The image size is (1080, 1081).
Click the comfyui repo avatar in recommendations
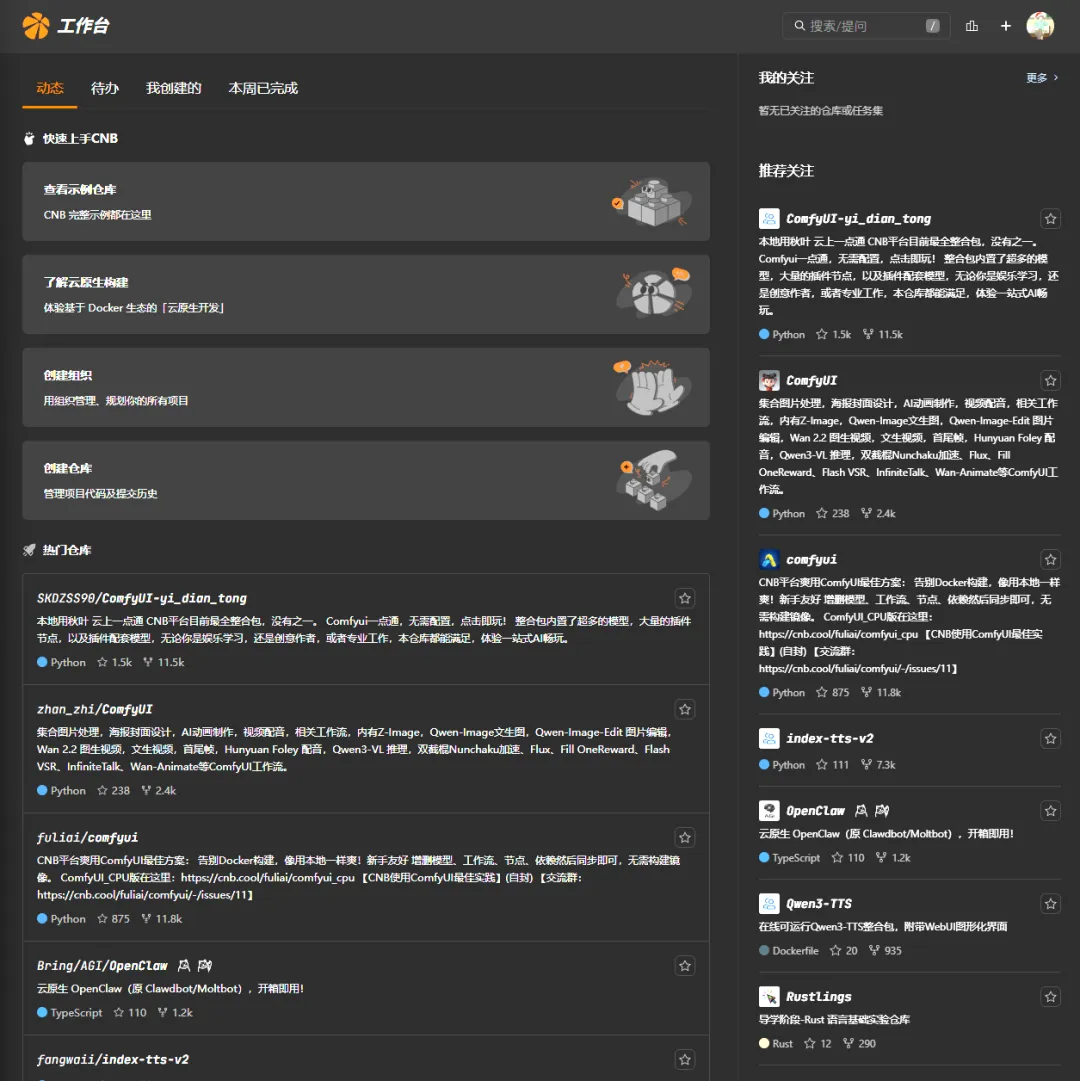(x=769, y=560)
